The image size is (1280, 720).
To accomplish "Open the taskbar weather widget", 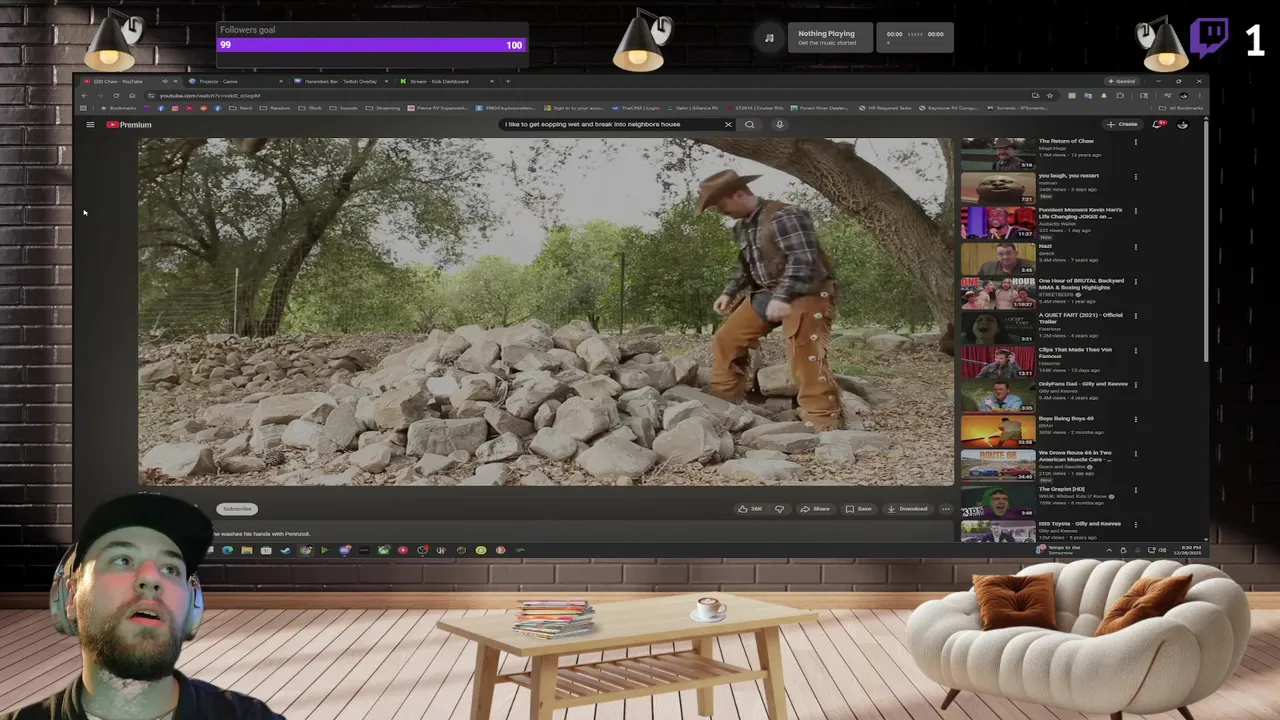I will click(1060, 549).
